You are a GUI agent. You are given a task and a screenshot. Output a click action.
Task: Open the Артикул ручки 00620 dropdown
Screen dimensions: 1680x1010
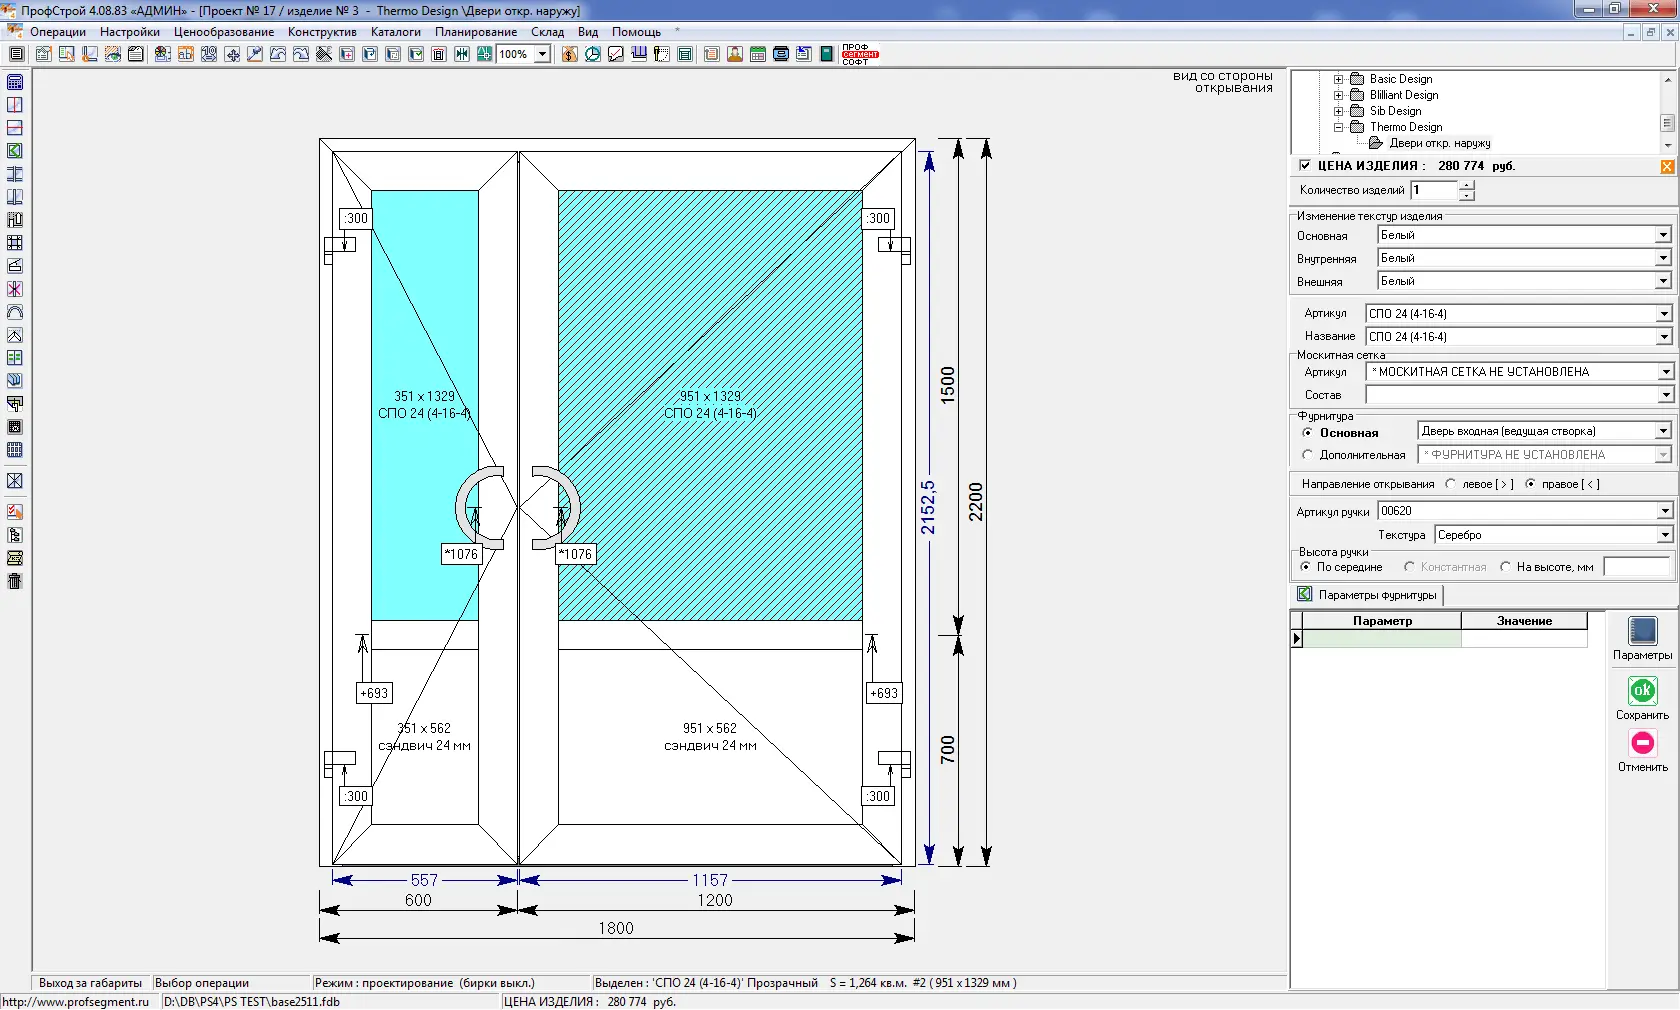pyautogui.click(x=1664, y=511)
